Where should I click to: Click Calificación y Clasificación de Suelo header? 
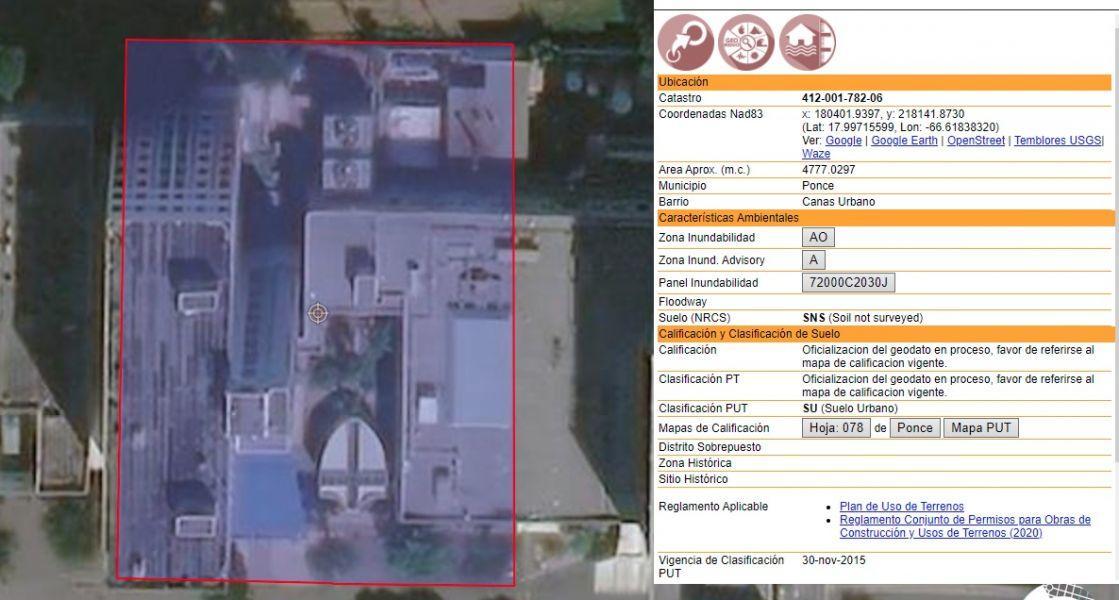884,334
